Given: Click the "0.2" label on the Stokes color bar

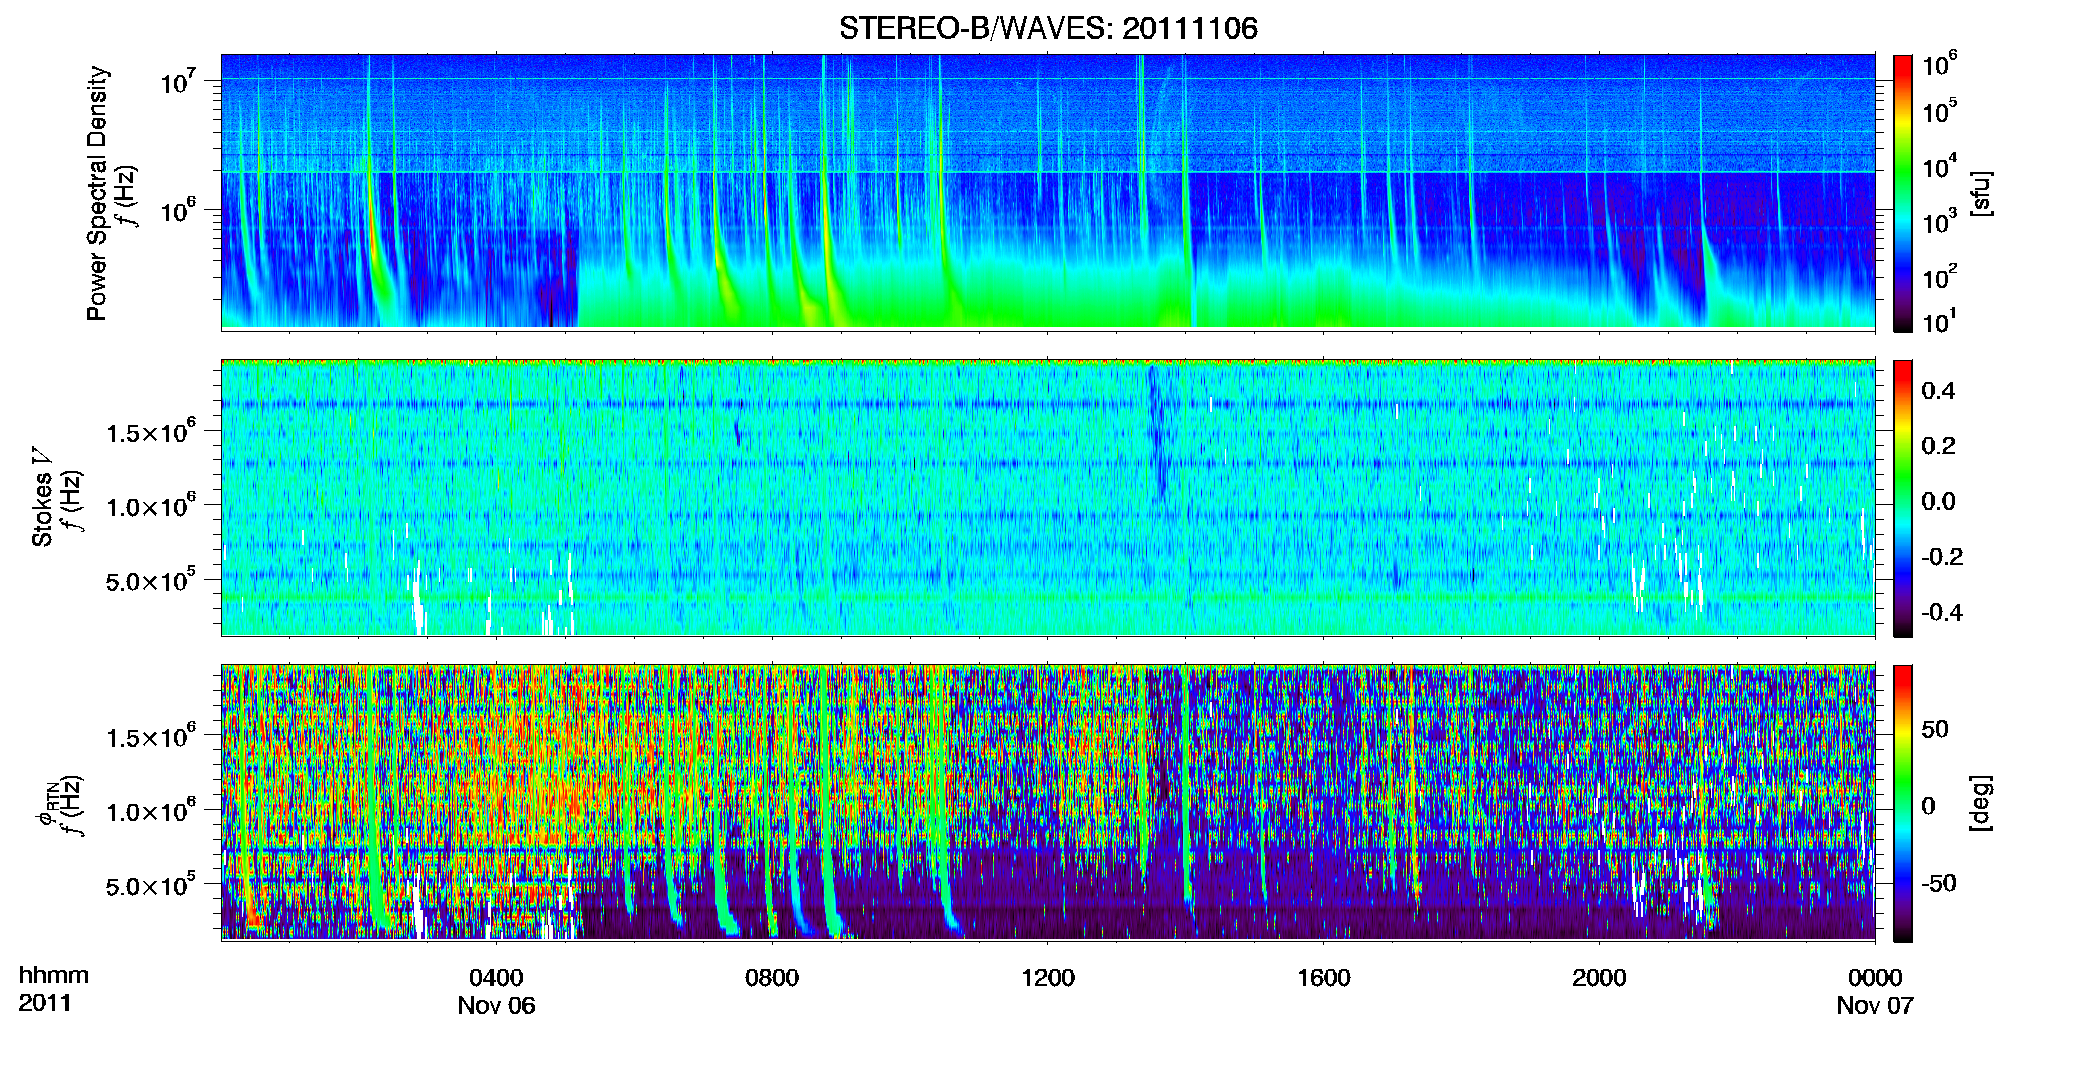Looking at the screenshot, I should 1938,446.
